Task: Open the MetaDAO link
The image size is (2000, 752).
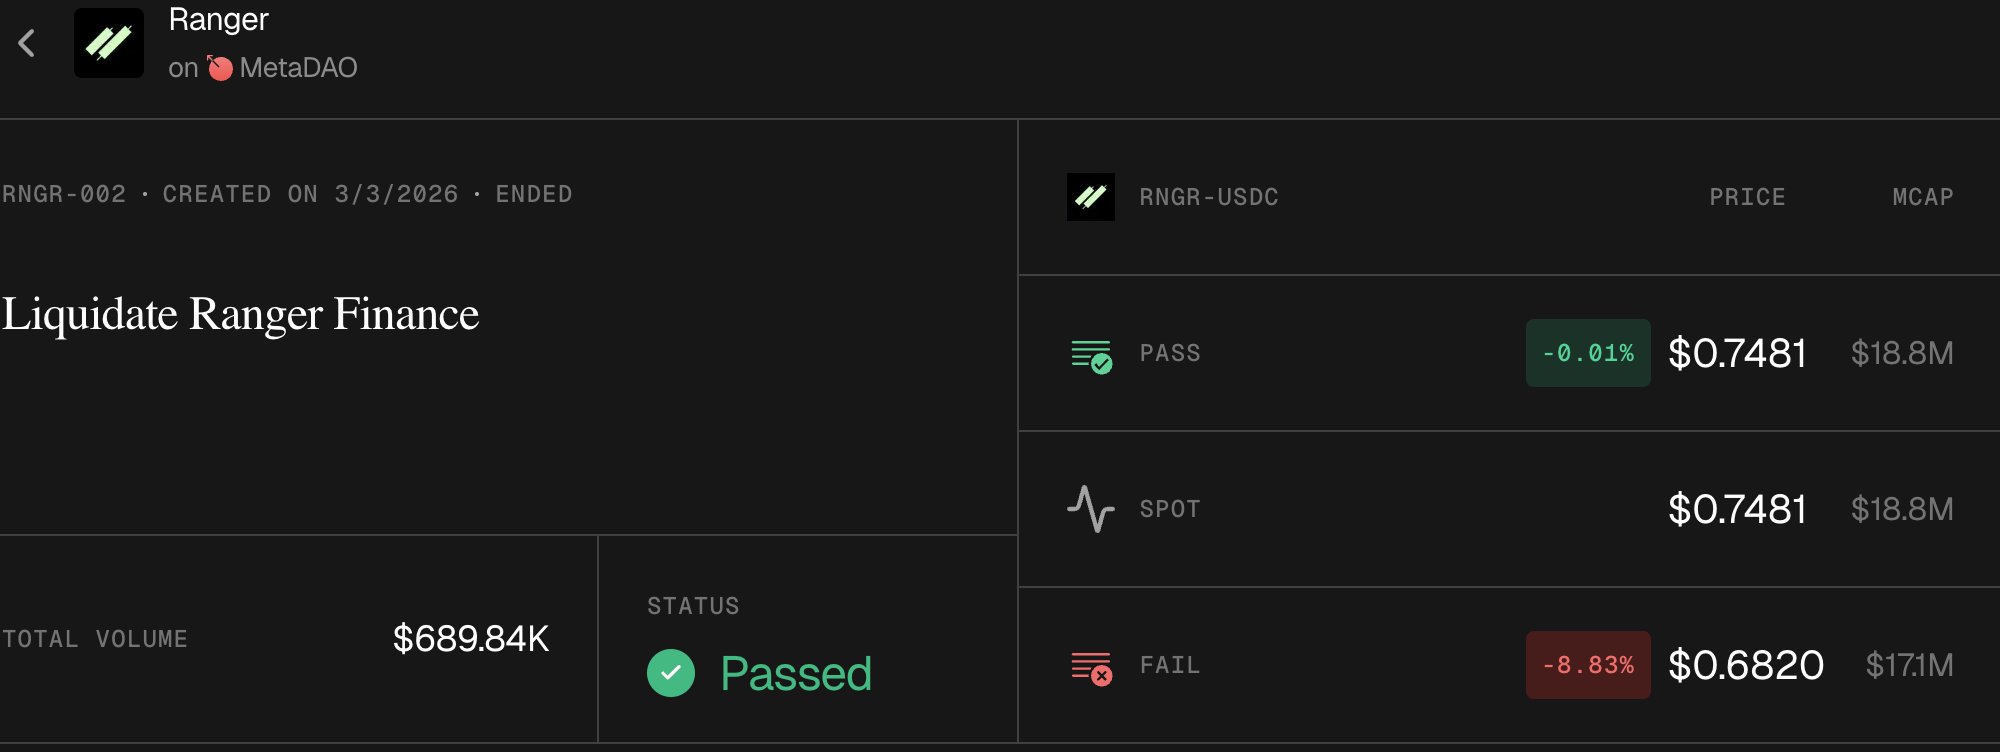Action: pyautogui.click(x=298, y=68)
